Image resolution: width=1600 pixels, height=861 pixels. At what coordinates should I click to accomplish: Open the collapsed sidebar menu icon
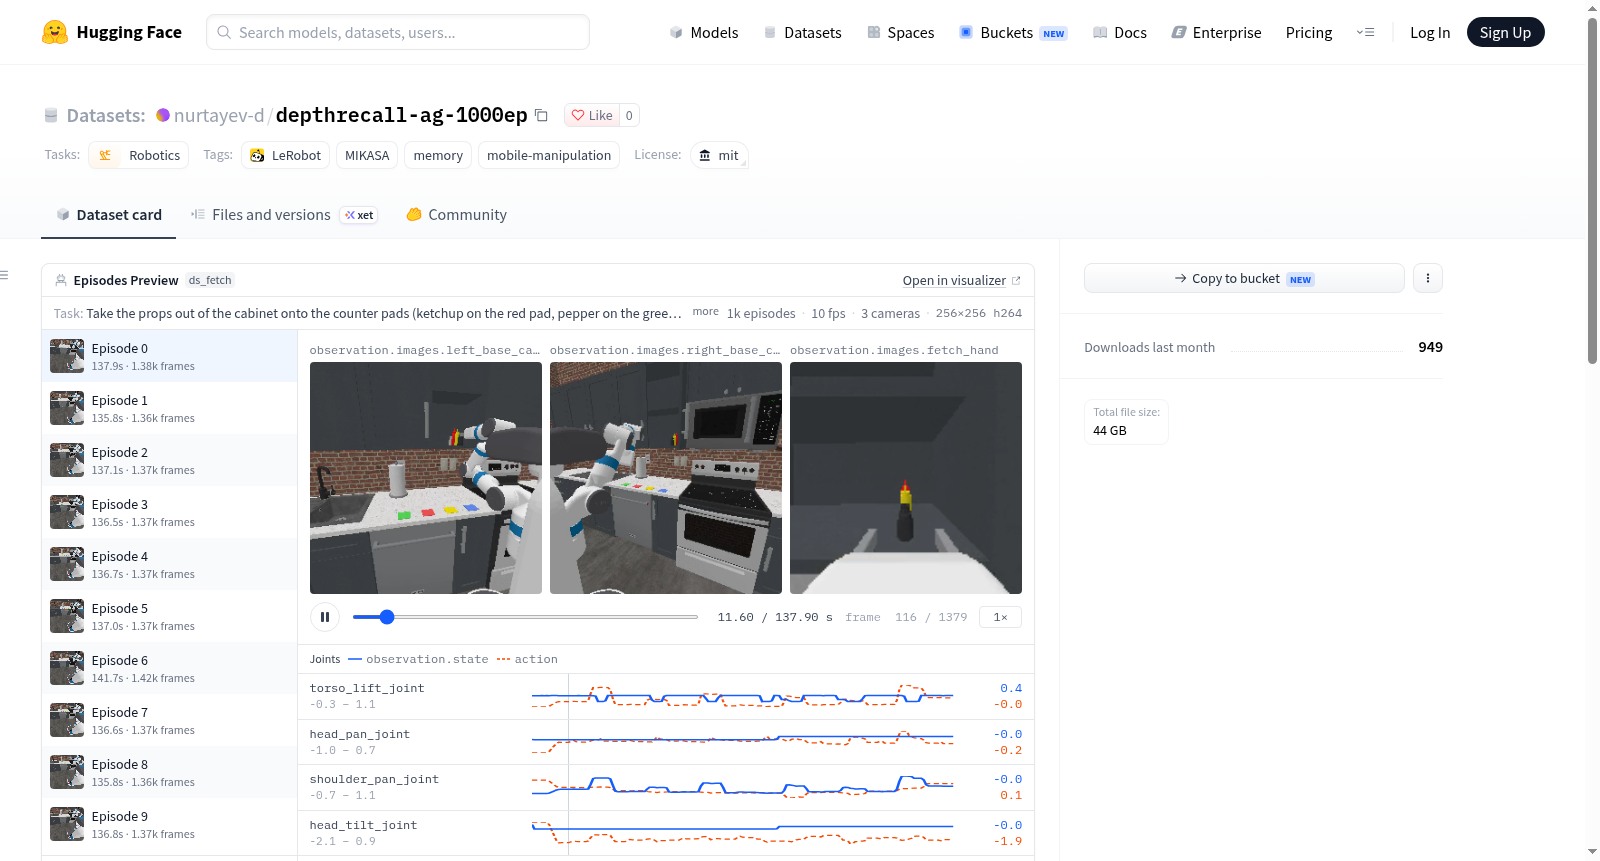click(4, 275)
